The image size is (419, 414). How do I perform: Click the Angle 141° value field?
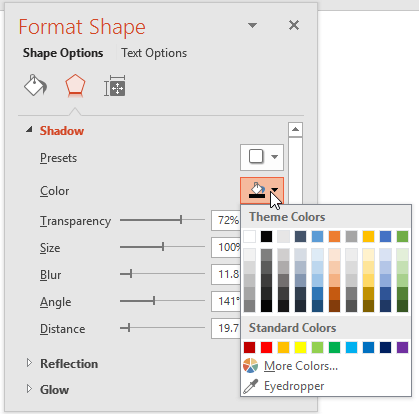coord(226,301)
